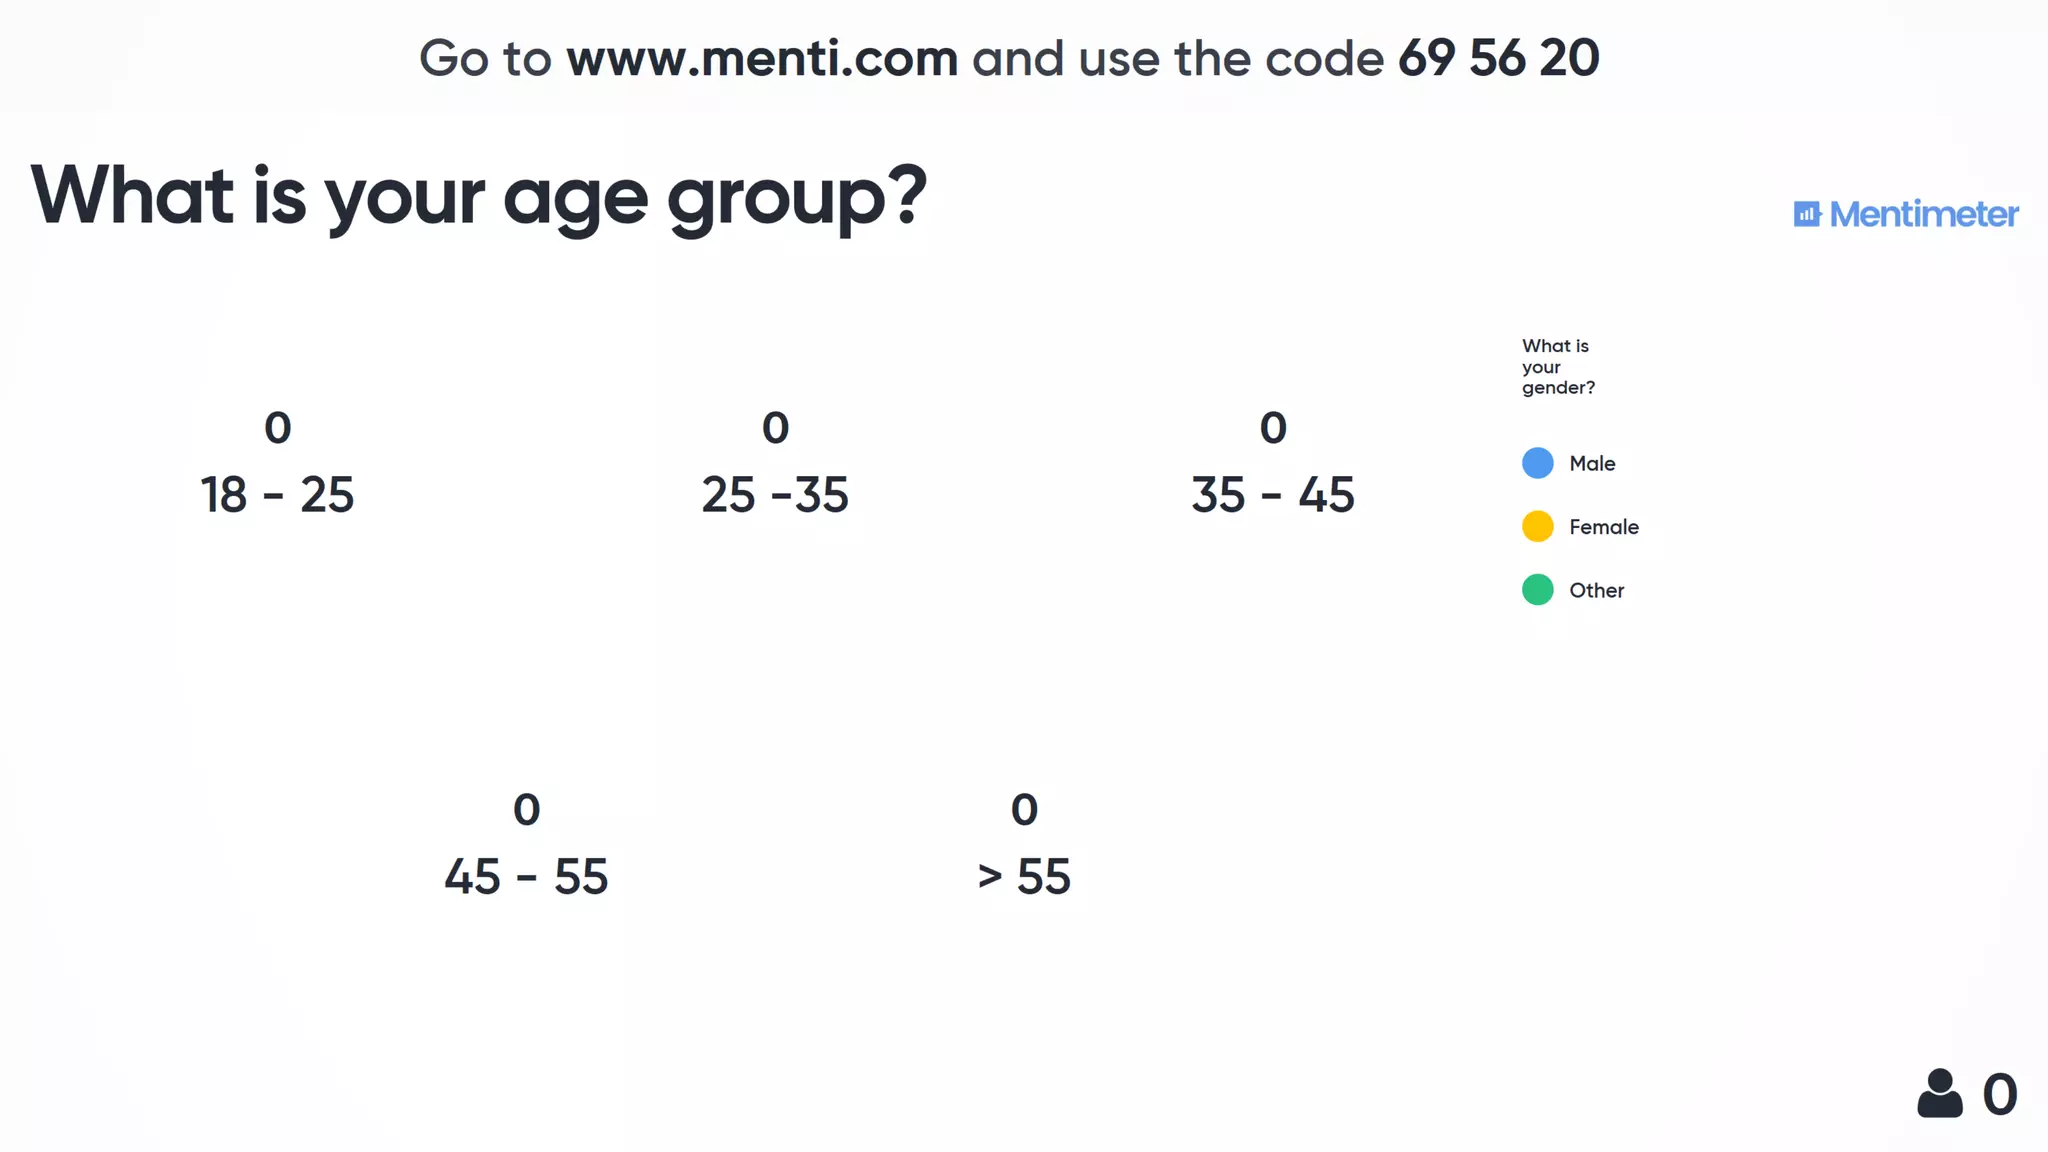
Task: Click the "What is your gender?" legend title
Action: coord(1557,367)
